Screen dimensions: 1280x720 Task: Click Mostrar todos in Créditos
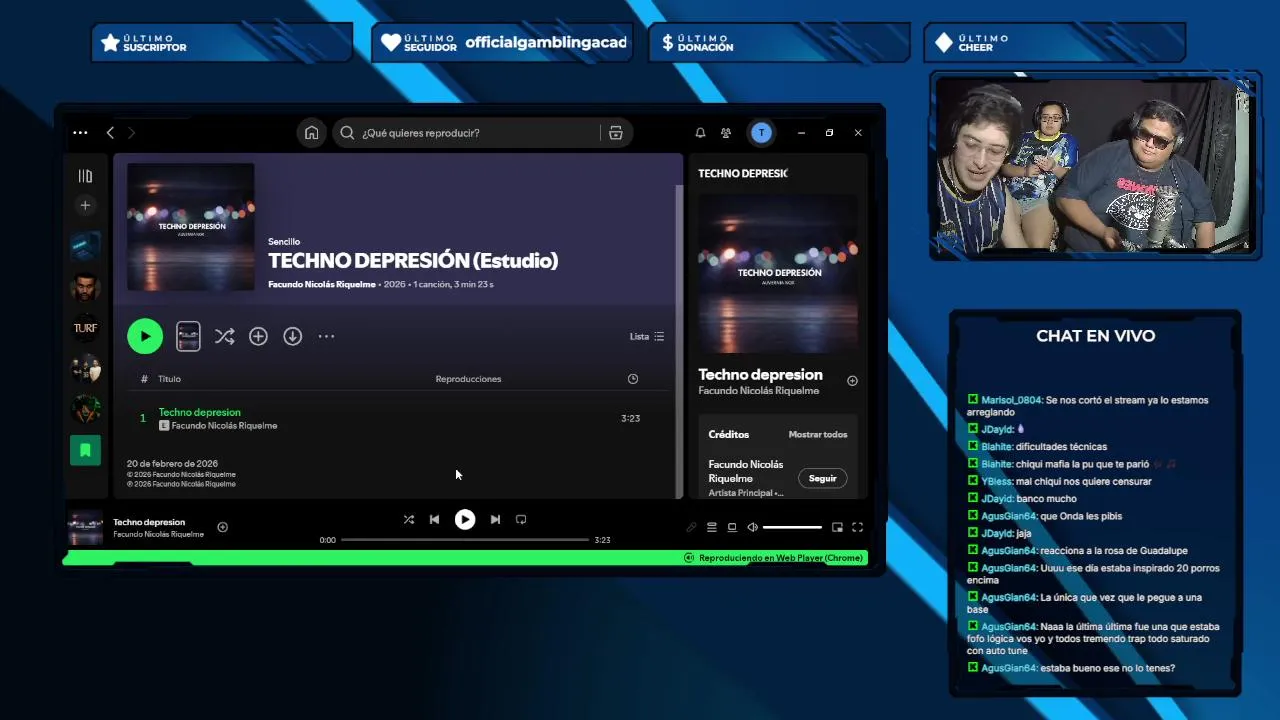pyautogui.click(x=818, y=435)
